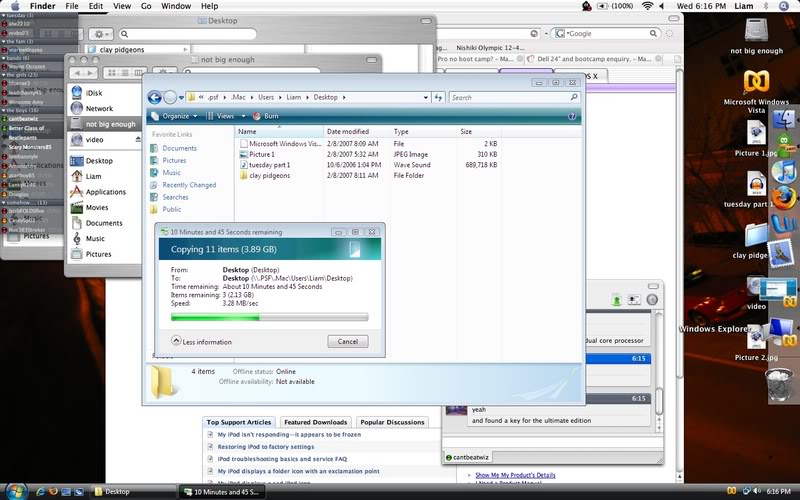Open Documents in the Finder sidebar
800x500 pixels.
point(104,223)
